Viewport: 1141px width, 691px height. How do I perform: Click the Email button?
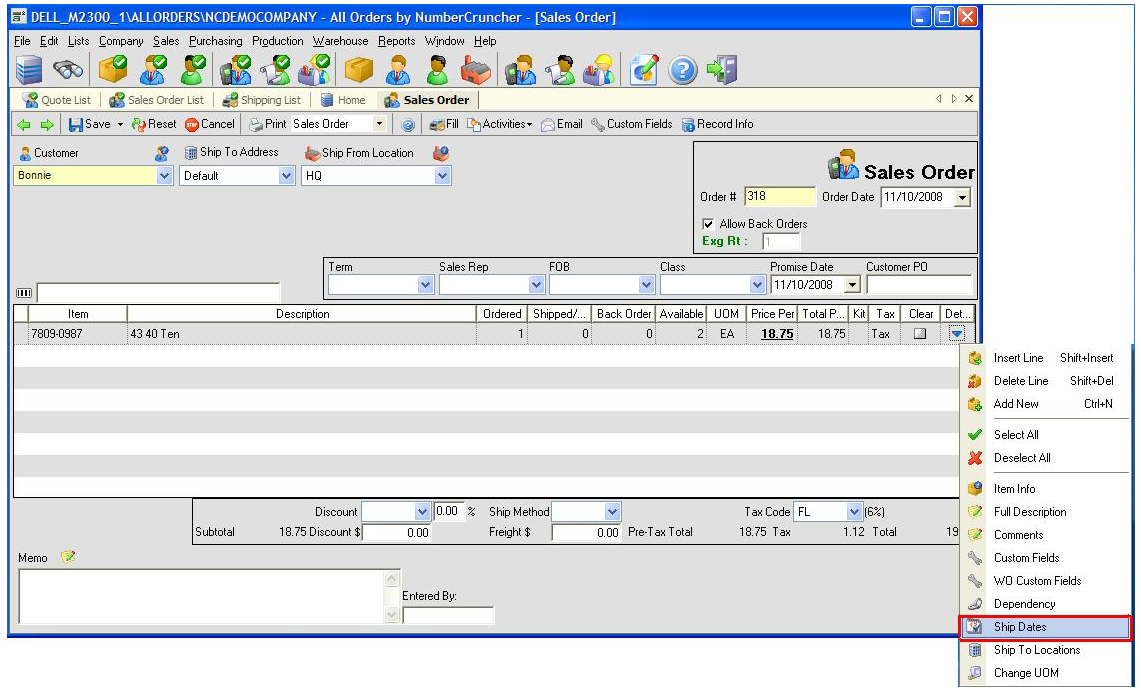[561, 124]
